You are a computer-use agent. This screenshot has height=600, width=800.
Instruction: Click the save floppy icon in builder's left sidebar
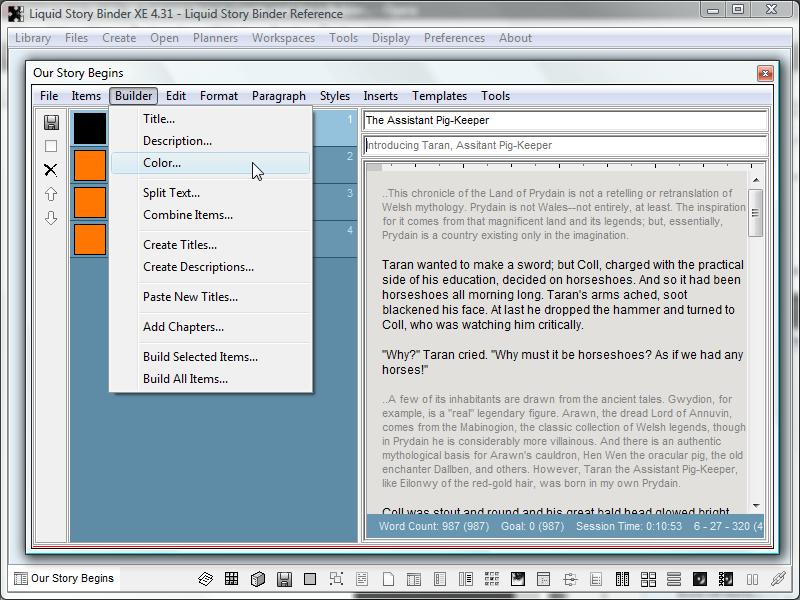pyautogui.click(x=51, y=122)
